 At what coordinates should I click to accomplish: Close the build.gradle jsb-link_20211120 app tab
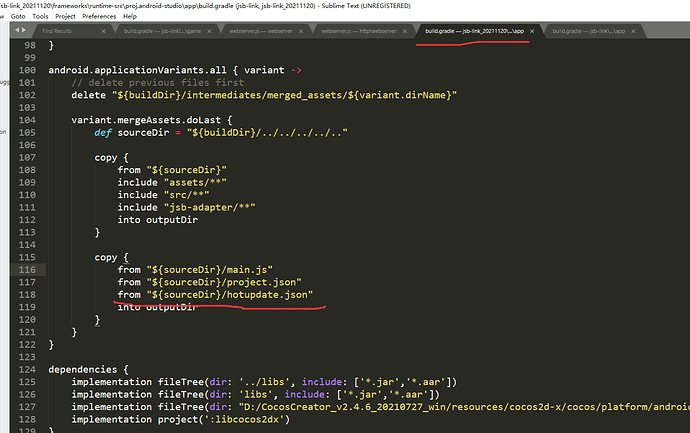[x=532, y=31]
